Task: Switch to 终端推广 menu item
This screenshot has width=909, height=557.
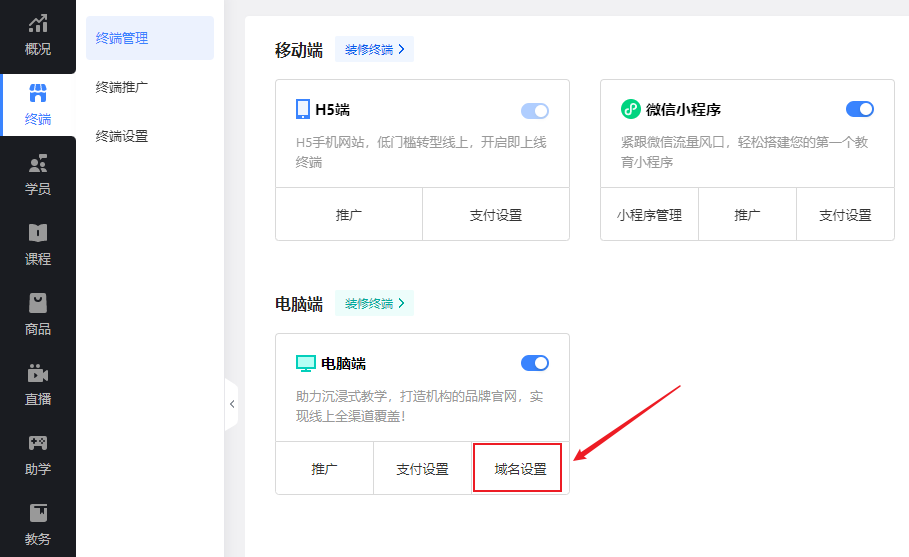Action: 122,87
